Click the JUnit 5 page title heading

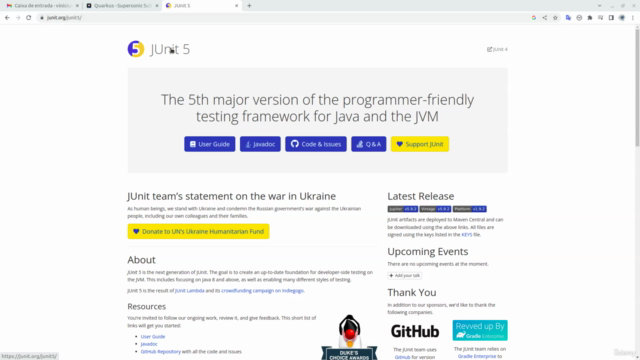coord(170,49)
